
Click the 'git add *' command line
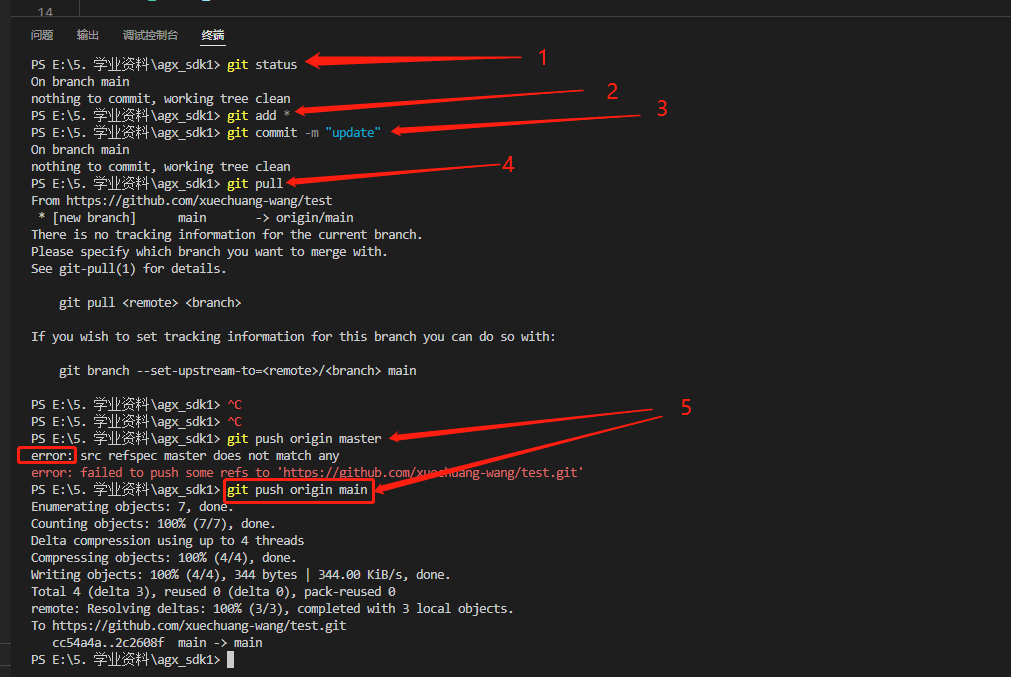pyautogui.click(x=259, y=115)
